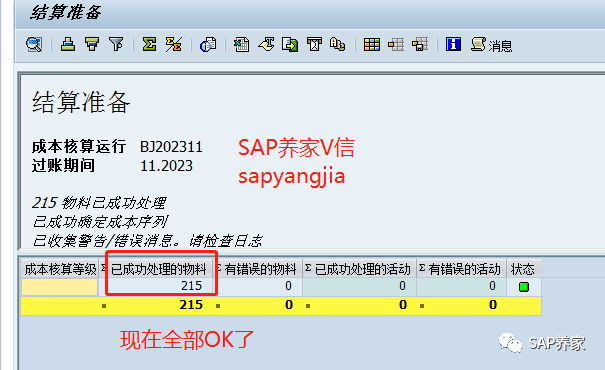Click the bold 215 total in yellow row
The width and height of the screenshot is (605, 370).
[191, 305]
